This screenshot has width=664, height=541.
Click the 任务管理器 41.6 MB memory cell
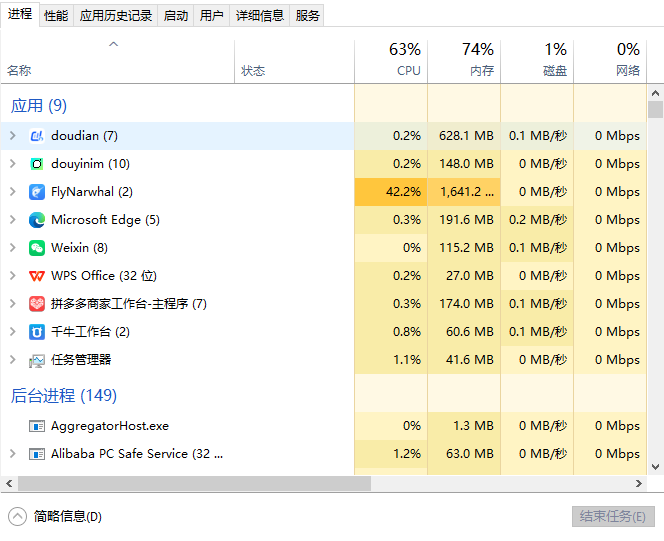click(464, 360)
